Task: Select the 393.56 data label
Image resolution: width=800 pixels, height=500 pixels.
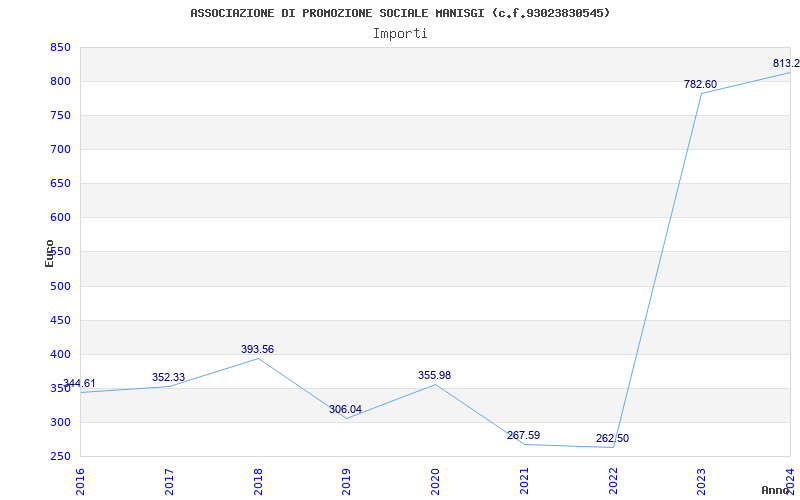Action: pos(257,349)
